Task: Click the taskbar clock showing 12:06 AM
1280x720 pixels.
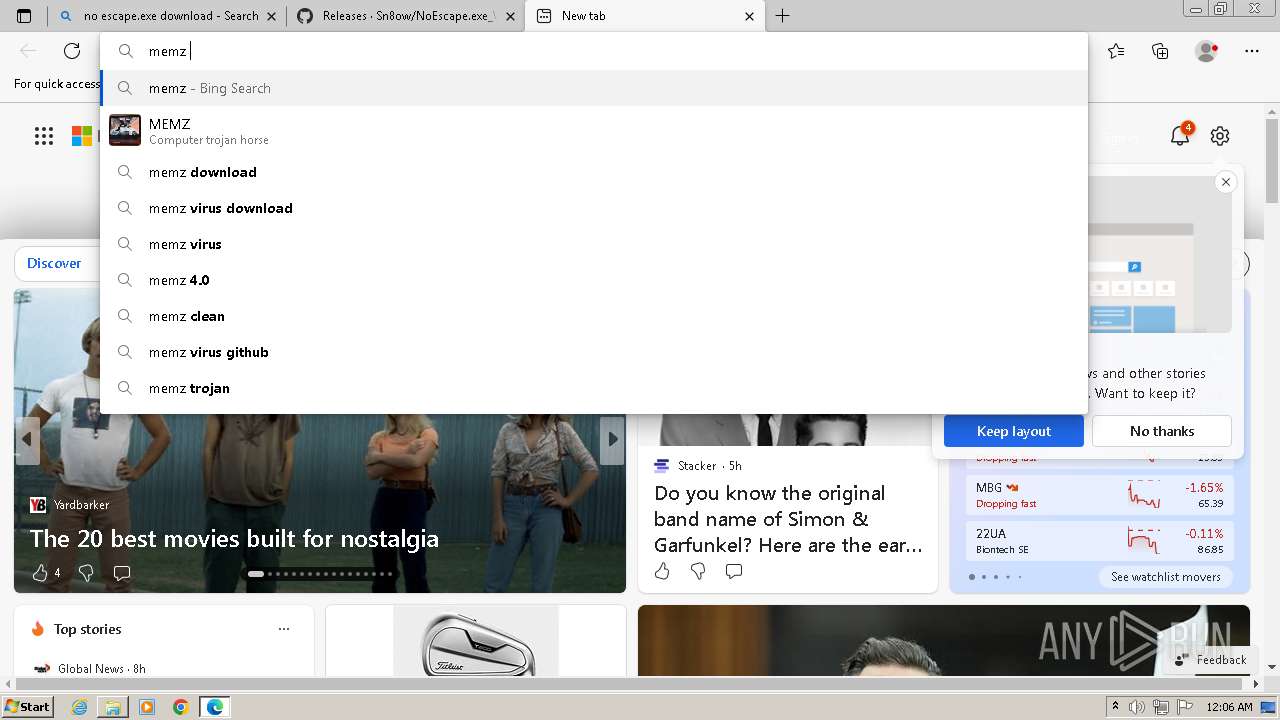Action: pos(1229,707)
